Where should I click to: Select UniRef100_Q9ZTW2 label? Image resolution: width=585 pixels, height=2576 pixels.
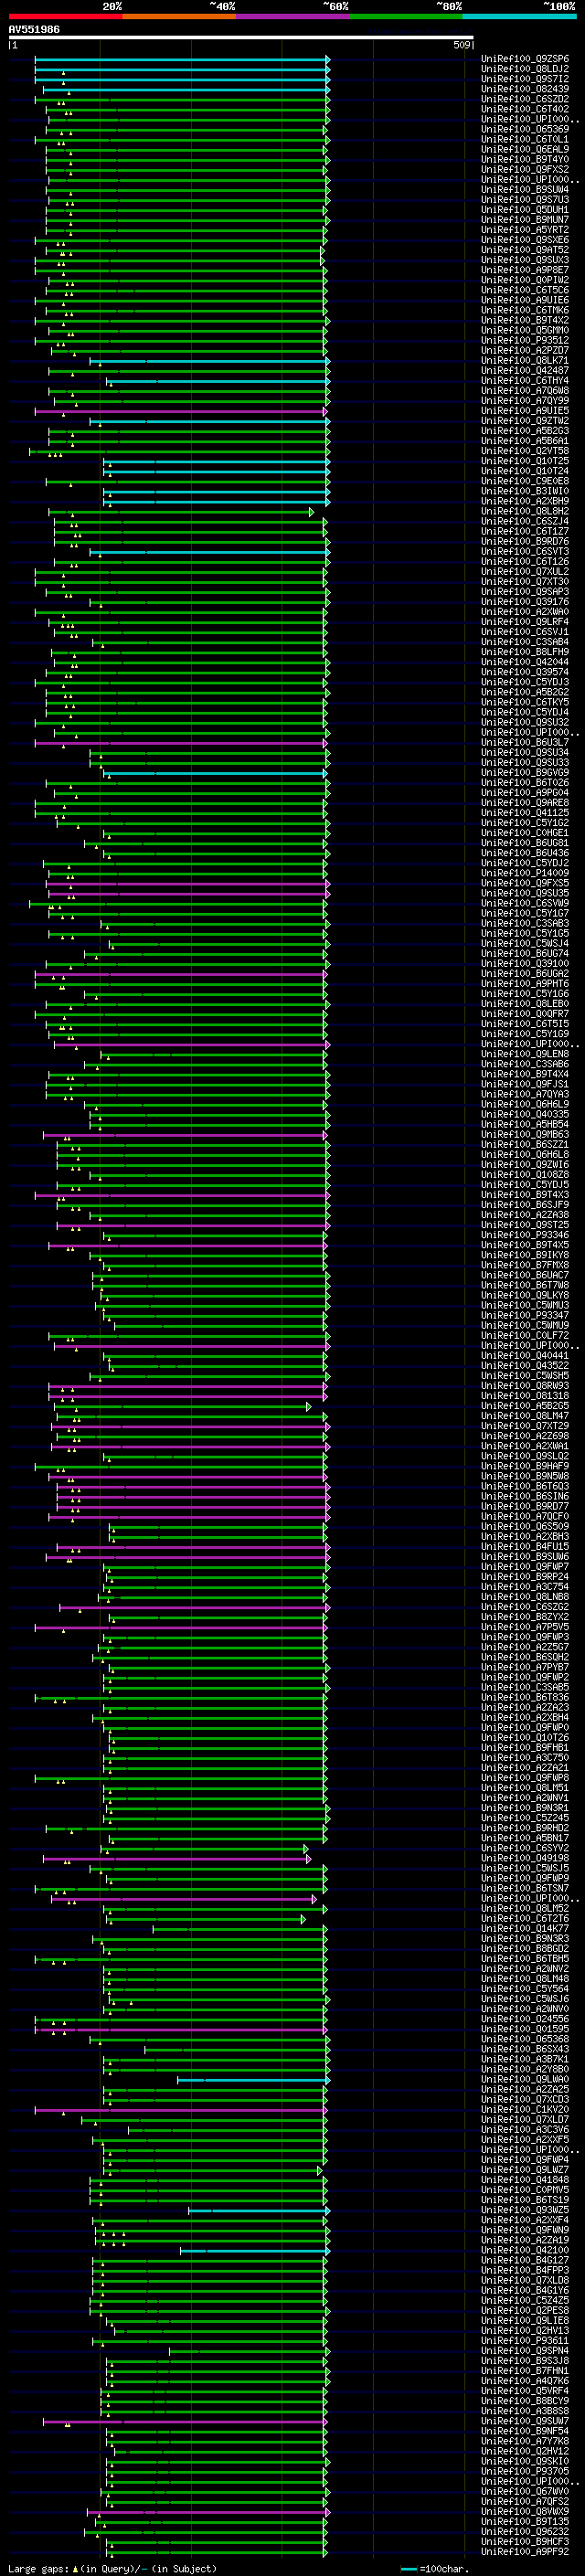point(525,421)
